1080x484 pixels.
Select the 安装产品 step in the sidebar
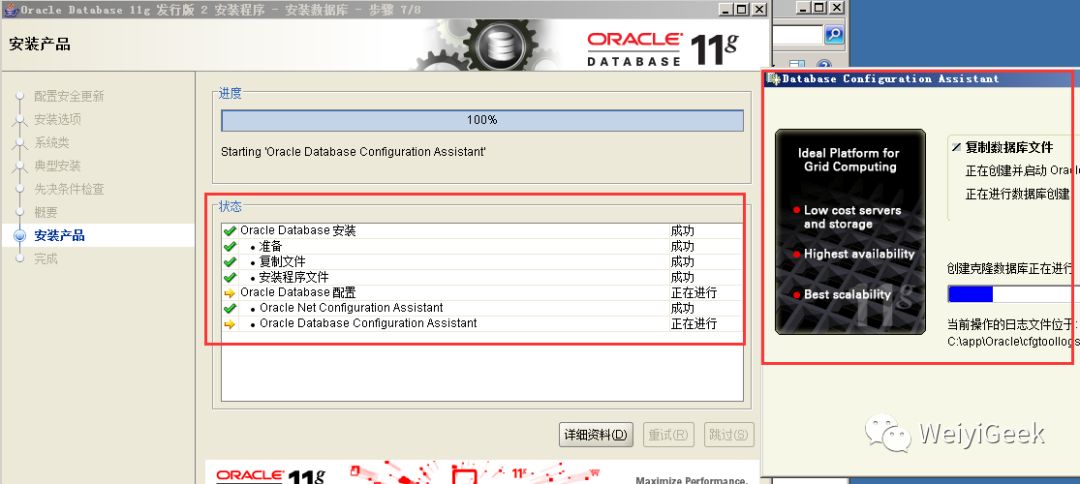[x=59, y=235]
